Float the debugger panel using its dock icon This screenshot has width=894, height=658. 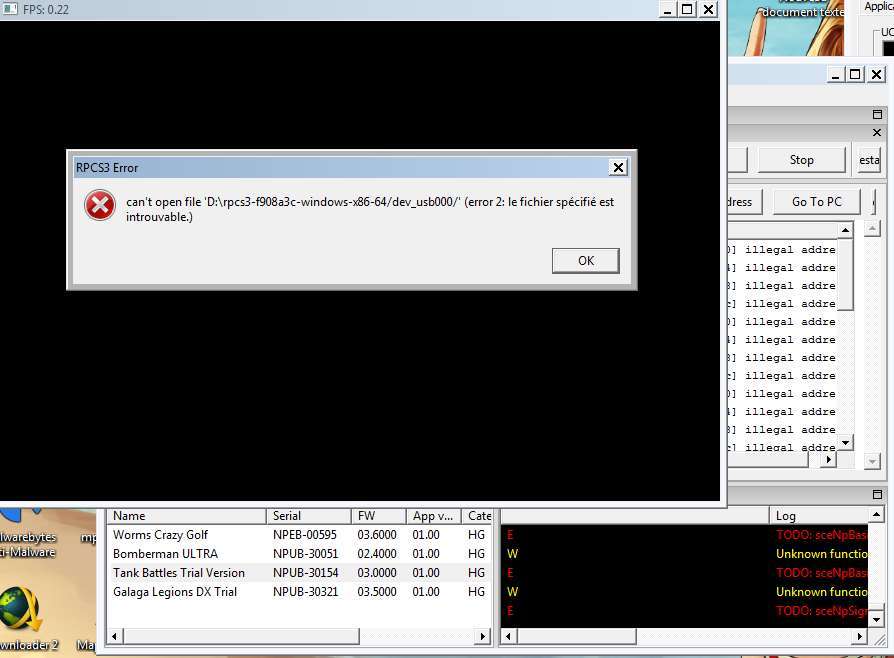(x=877, y=115)
